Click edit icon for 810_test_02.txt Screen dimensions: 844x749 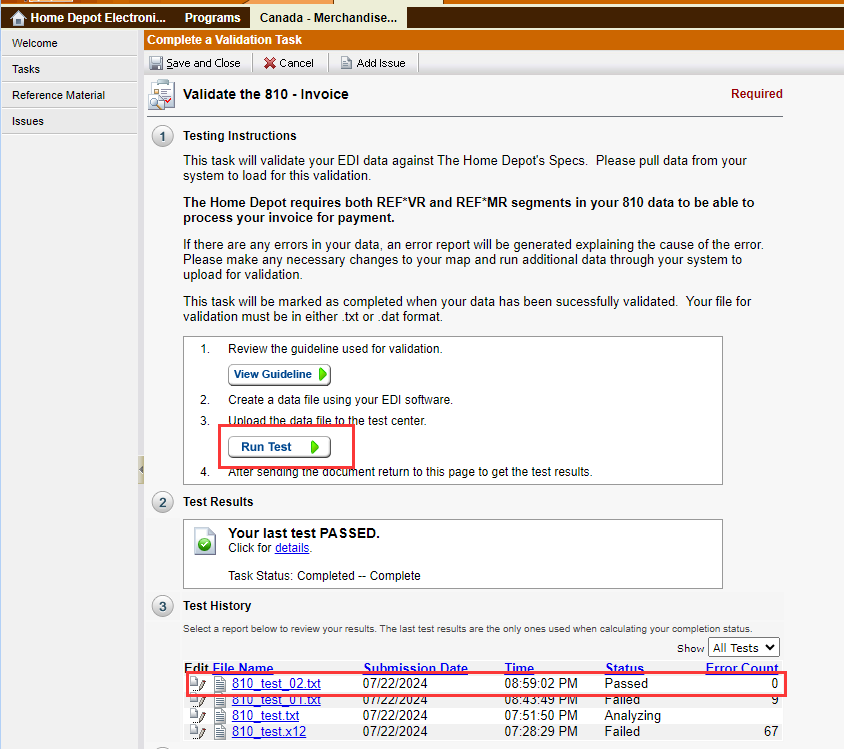click(x=198, y=683)
